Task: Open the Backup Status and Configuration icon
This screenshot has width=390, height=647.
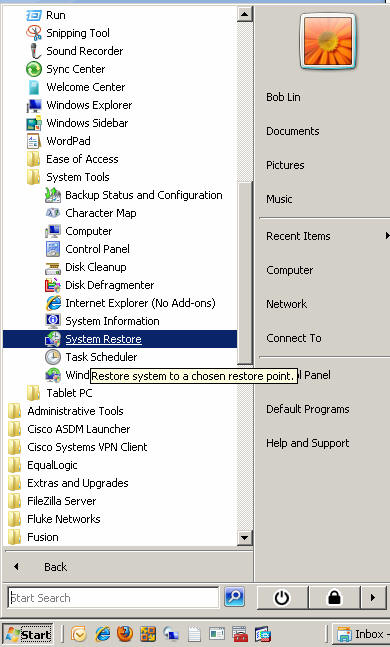Action: coord(53,195)
